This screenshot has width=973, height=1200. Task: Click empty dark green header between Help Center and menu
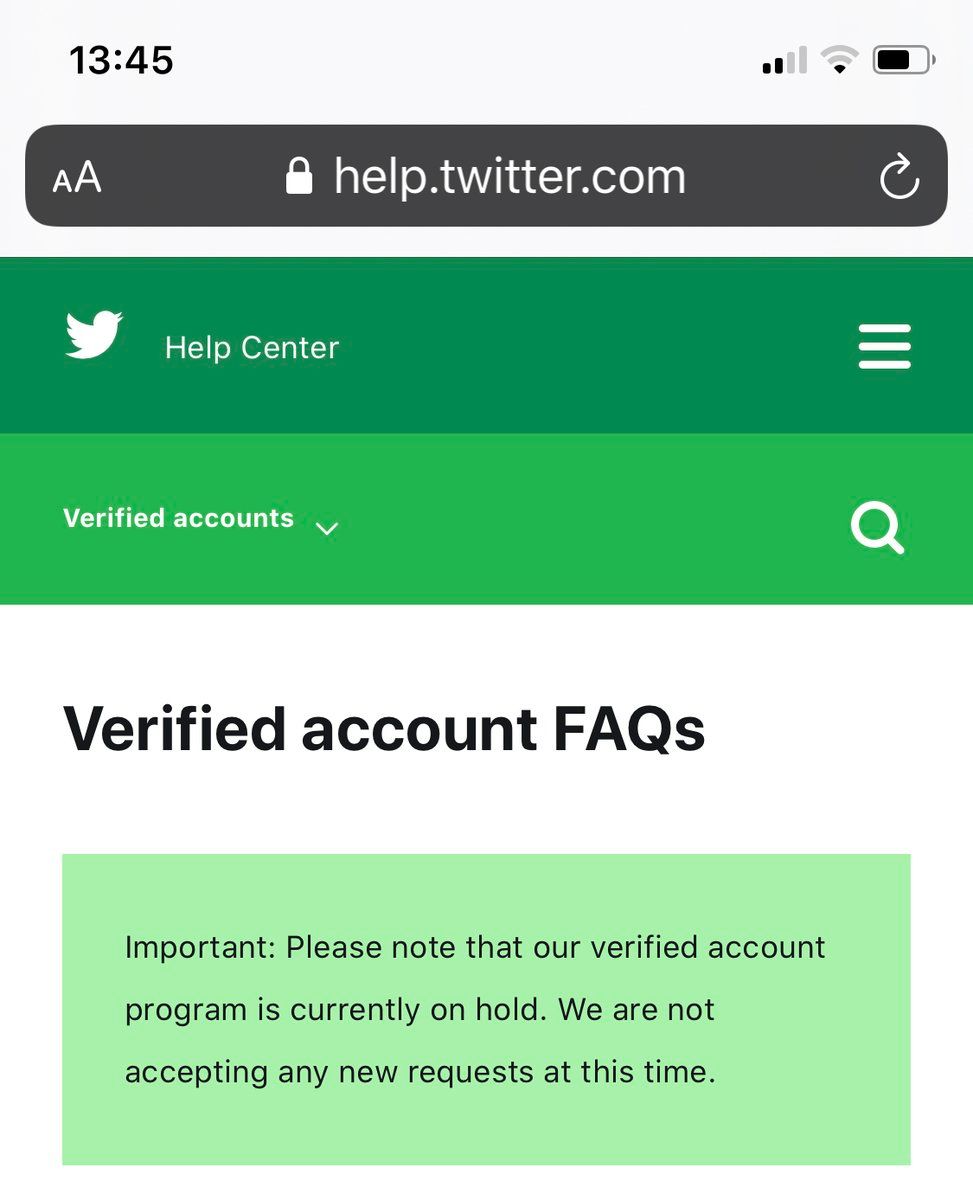pyautogui.click(x=600, y=347)
